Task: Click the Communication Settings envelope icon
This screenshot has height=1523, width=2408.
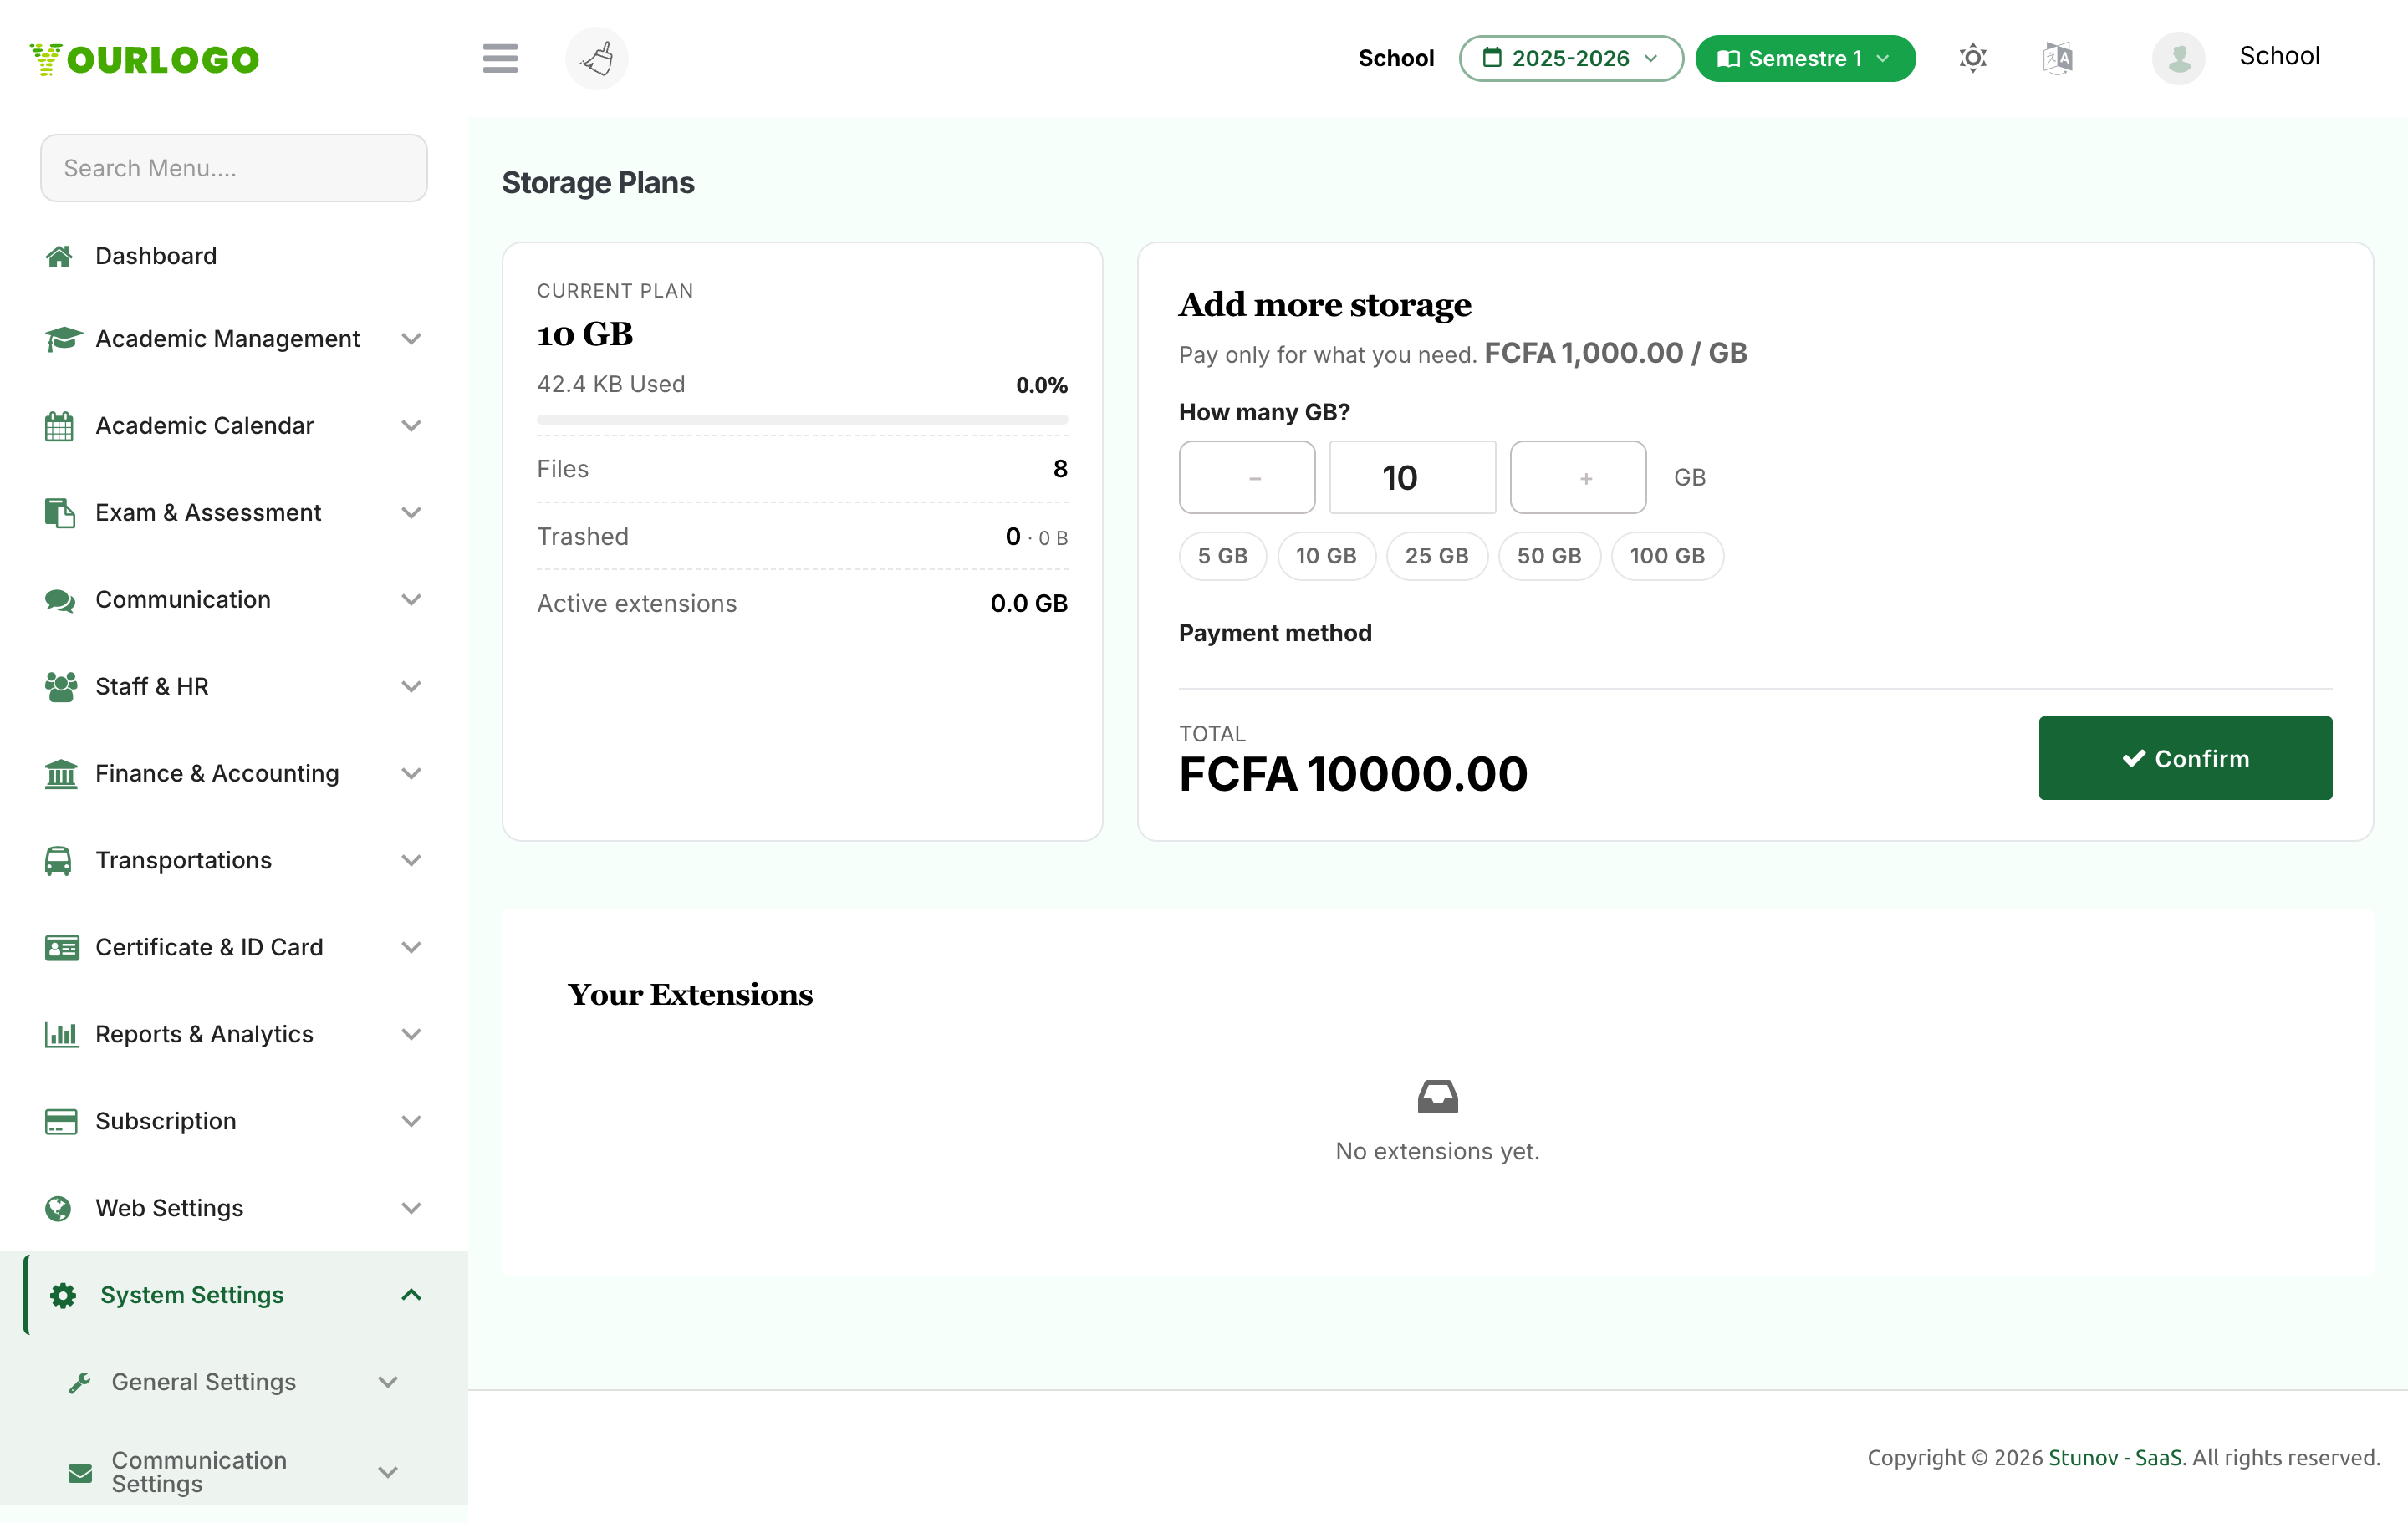Action: tap(80, 1473)
